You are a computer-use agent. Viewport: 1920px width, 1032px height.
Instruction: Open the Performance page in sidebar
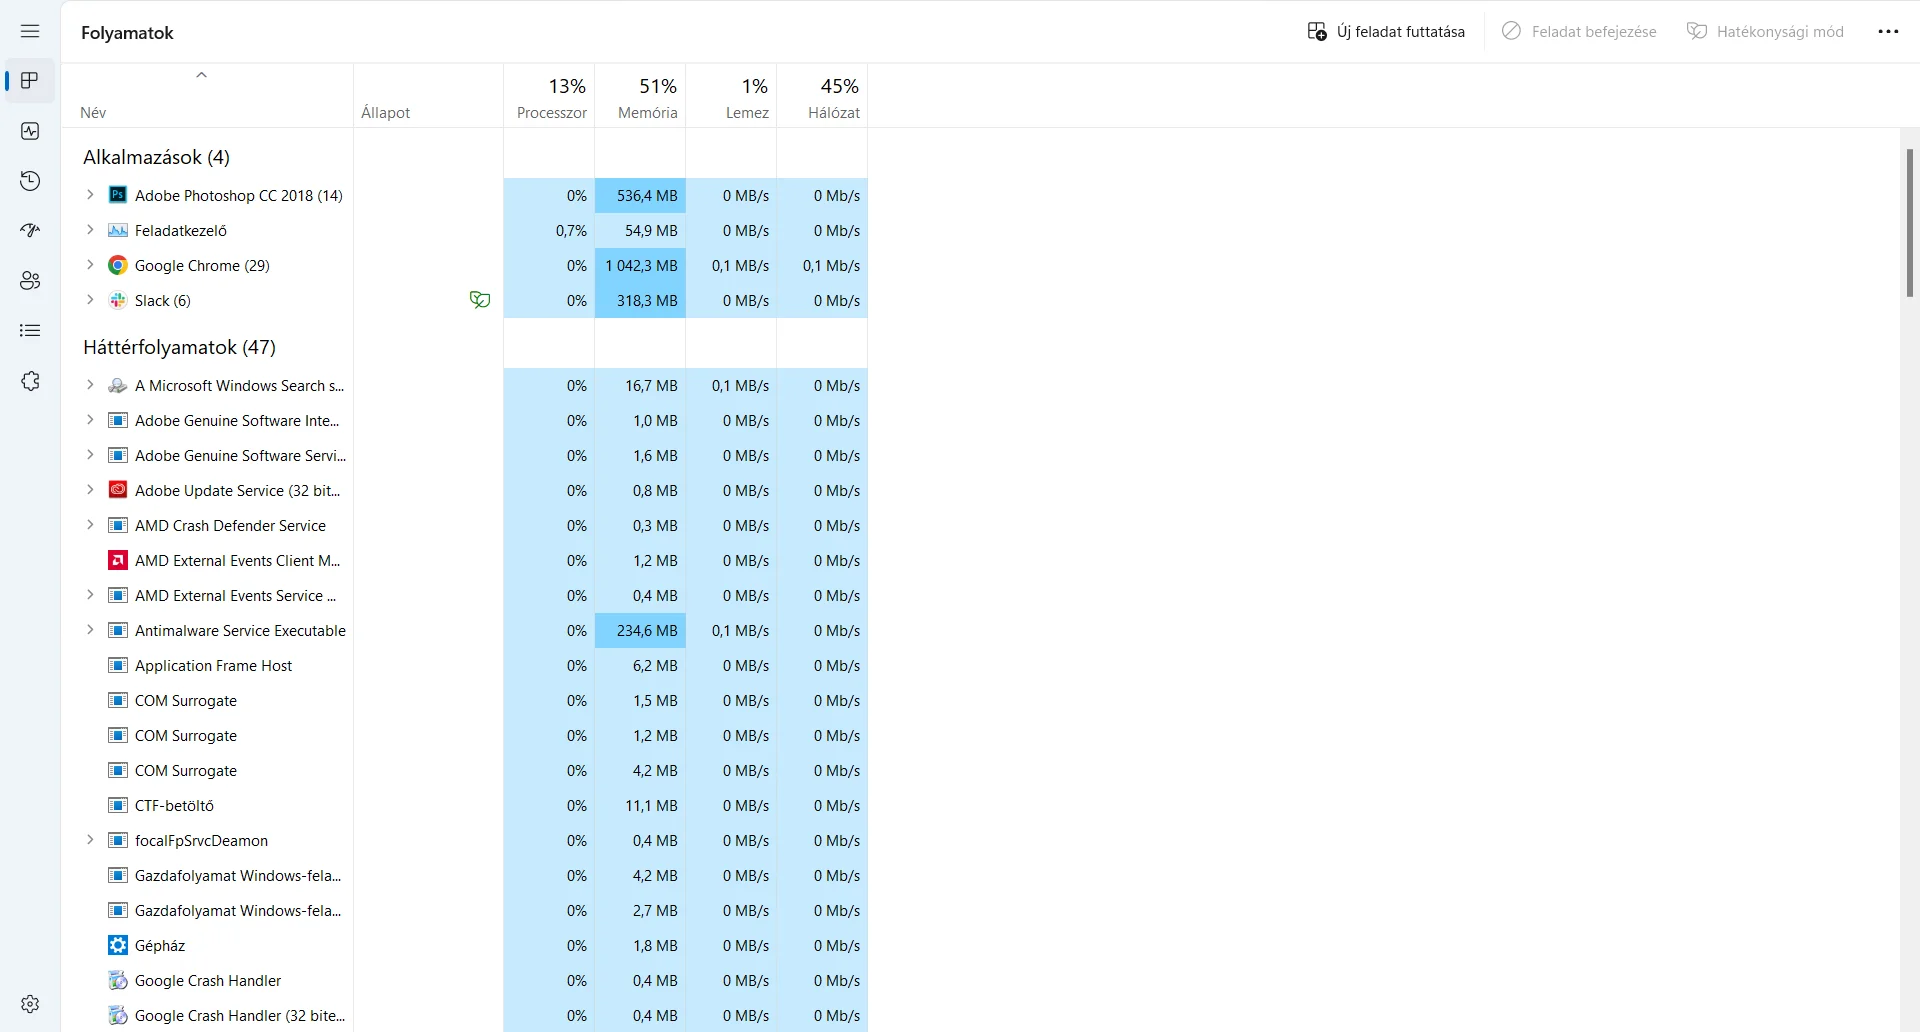click(x=30, y=131)
